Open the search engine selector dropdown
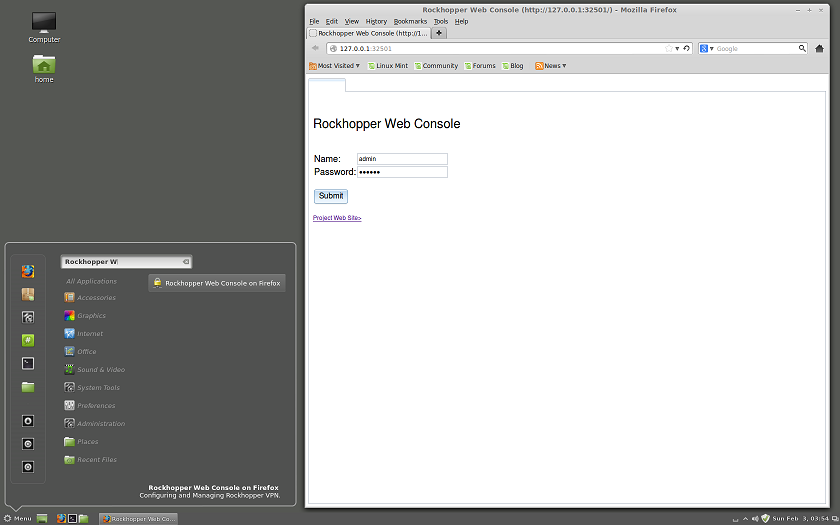Screen dimensions: 840x525 click(706, 48)
